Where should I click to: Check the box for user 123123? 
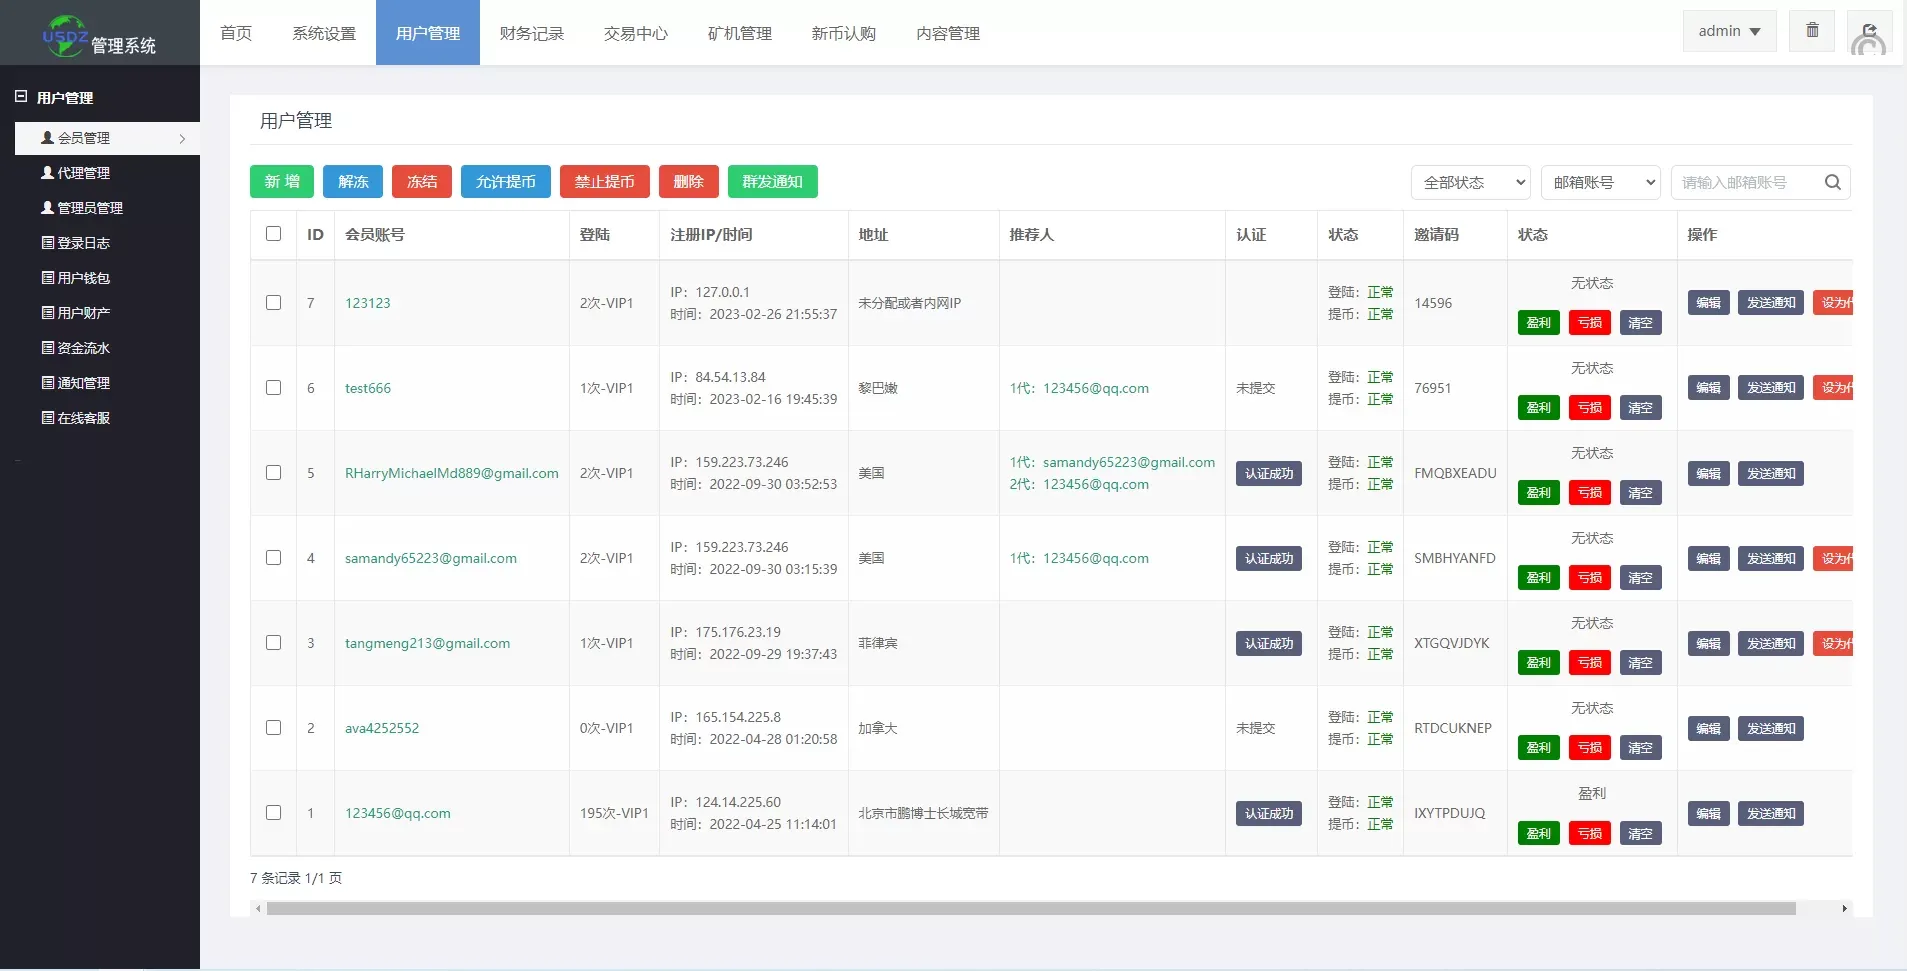273,303
